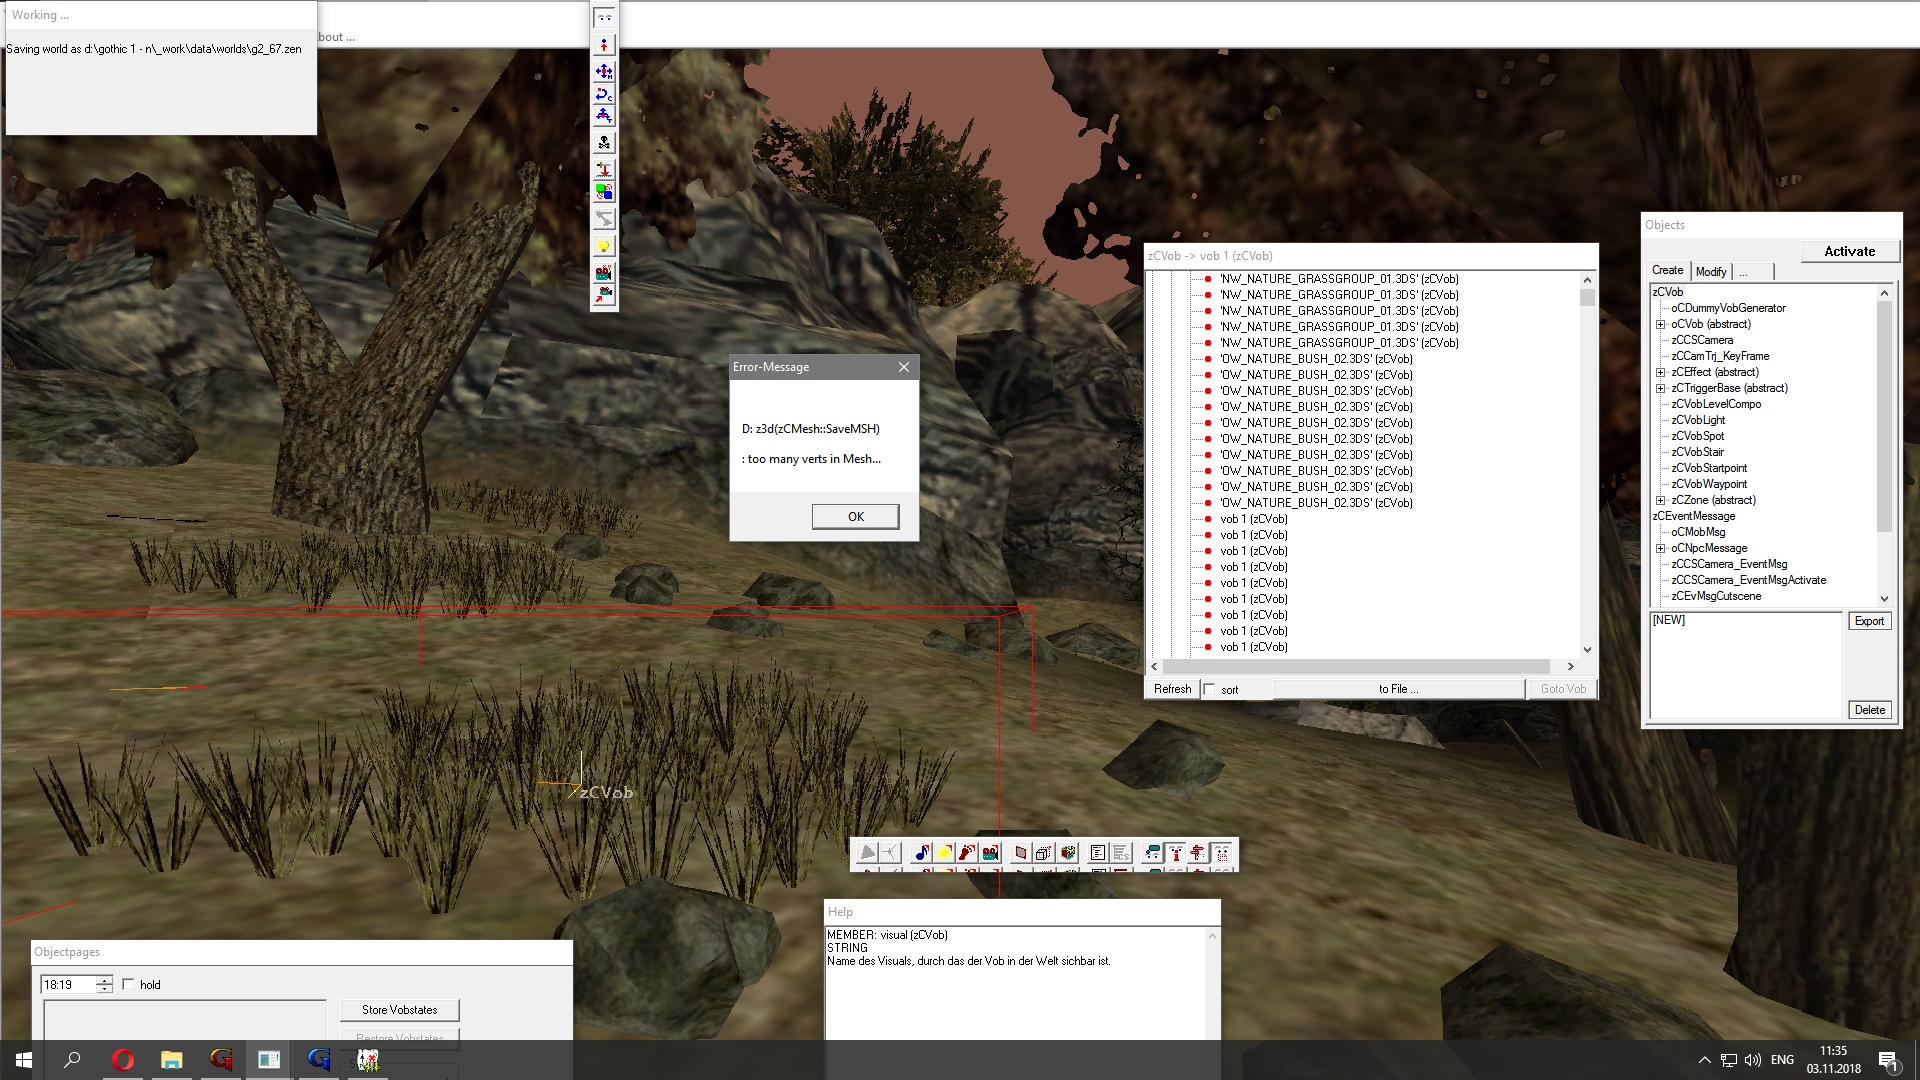Open the Opera browser in taskbar
This screenshot has height=1080, width=1920.
[x=122, y=1060]
